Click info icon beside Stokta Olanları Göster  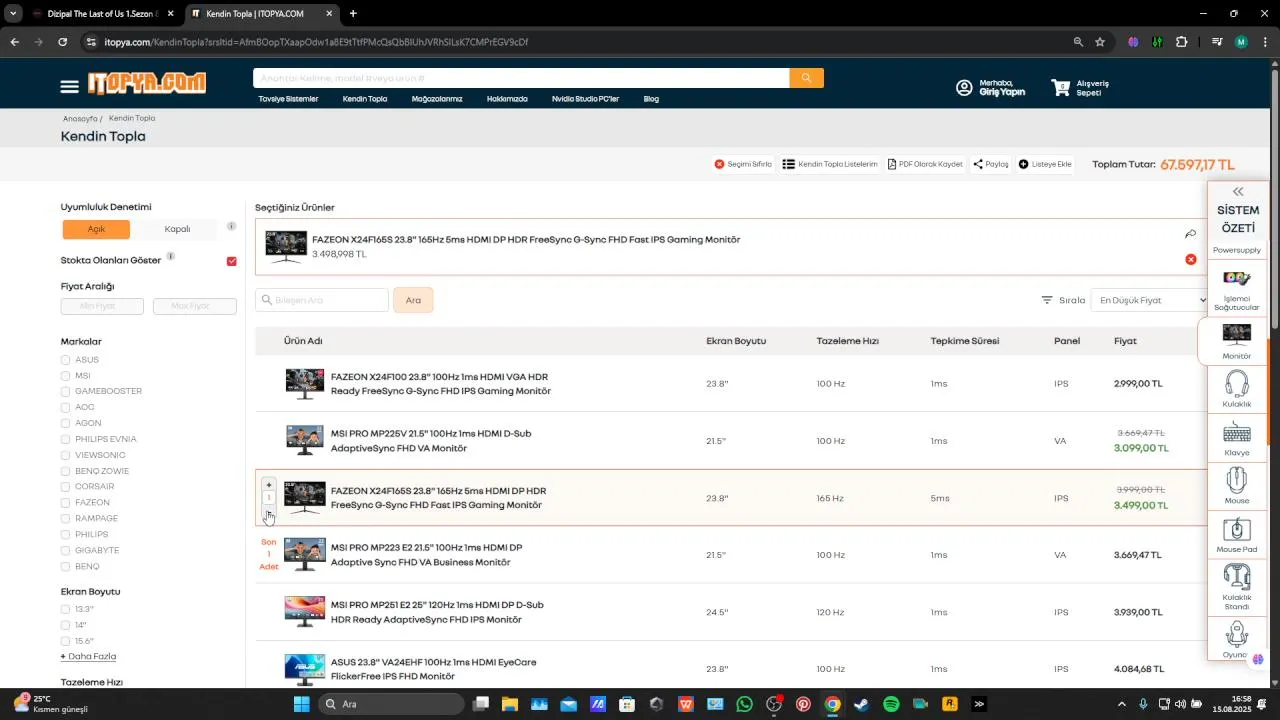(171, 257)
